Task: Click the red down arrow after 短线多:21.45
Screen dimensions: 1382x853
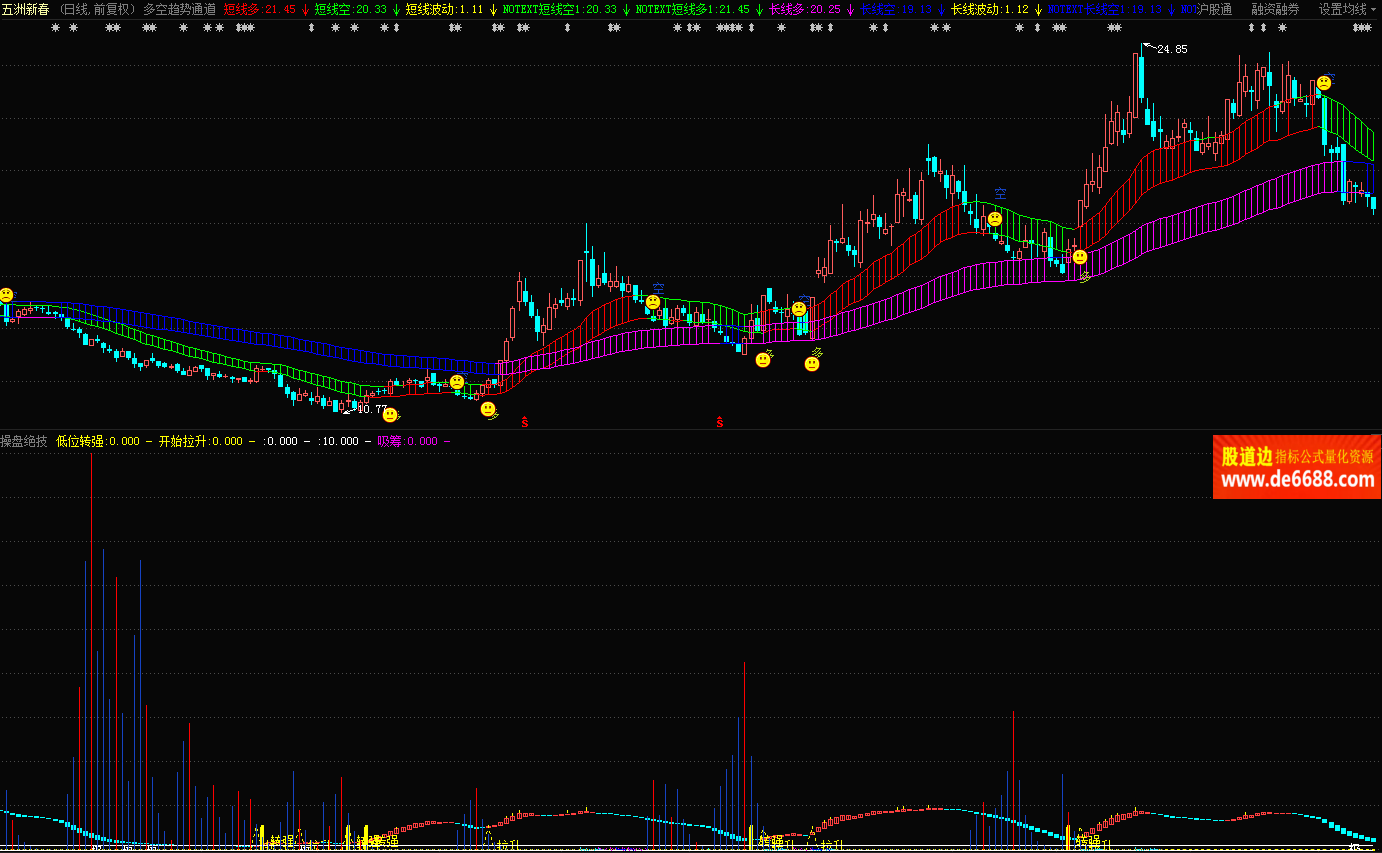Action: [305, 9]
